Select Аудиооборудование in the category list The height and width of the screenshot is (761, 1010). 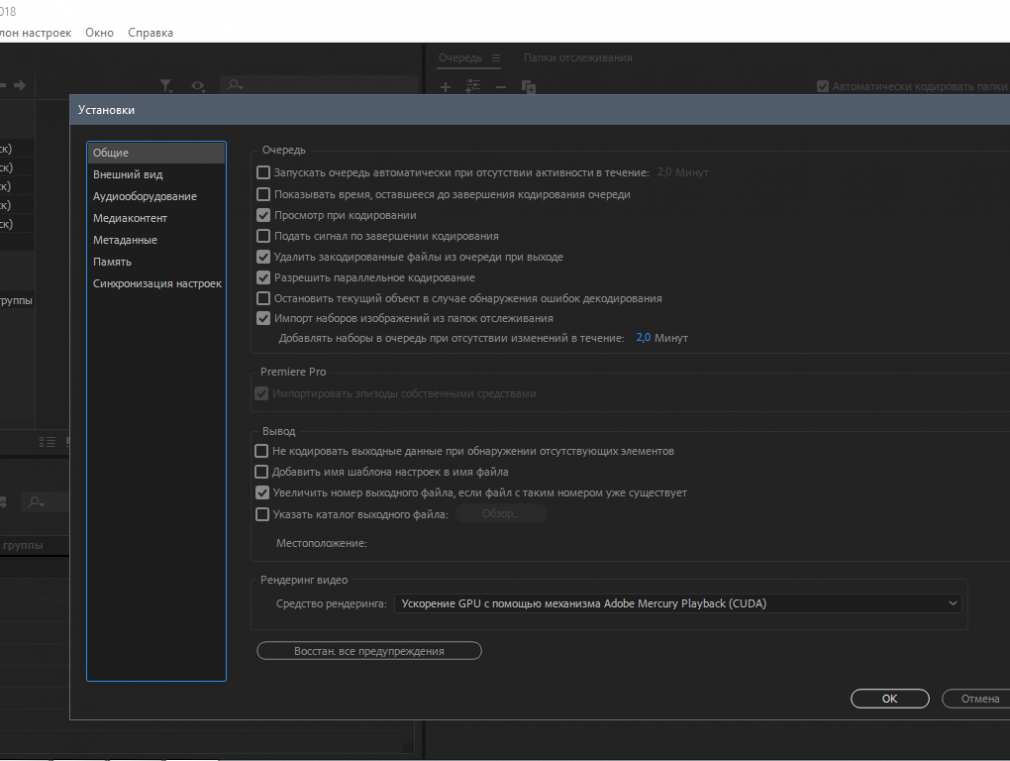pos(145,197)
